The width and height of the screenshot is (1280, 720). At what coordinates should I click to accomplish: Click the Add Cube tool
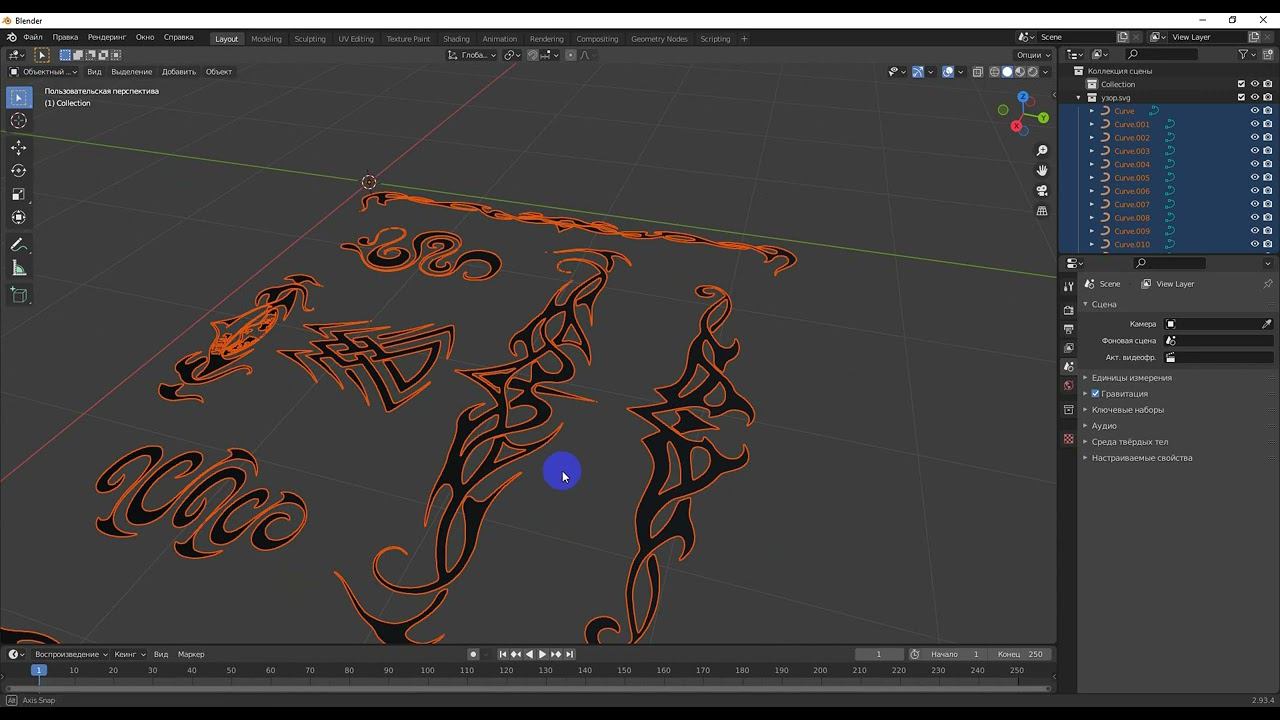pos(19,295)
